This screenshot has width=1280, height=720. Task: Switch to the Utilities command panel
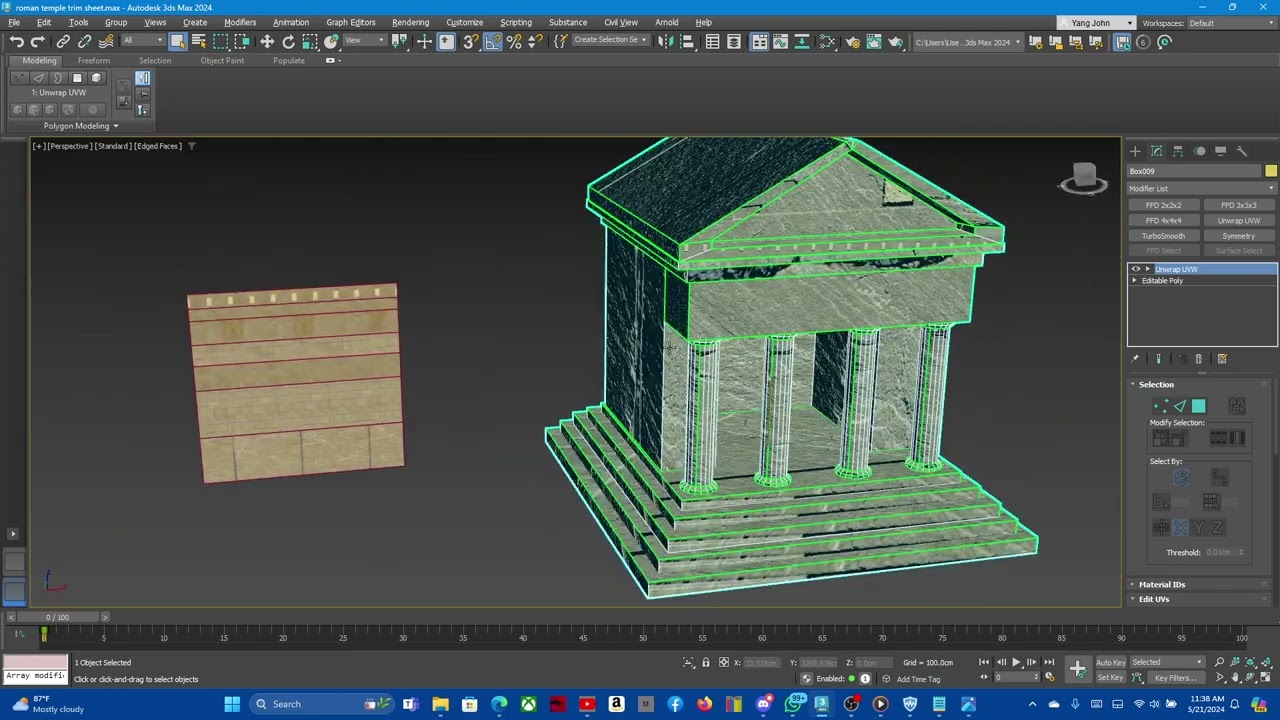(x=1242, y=151)
